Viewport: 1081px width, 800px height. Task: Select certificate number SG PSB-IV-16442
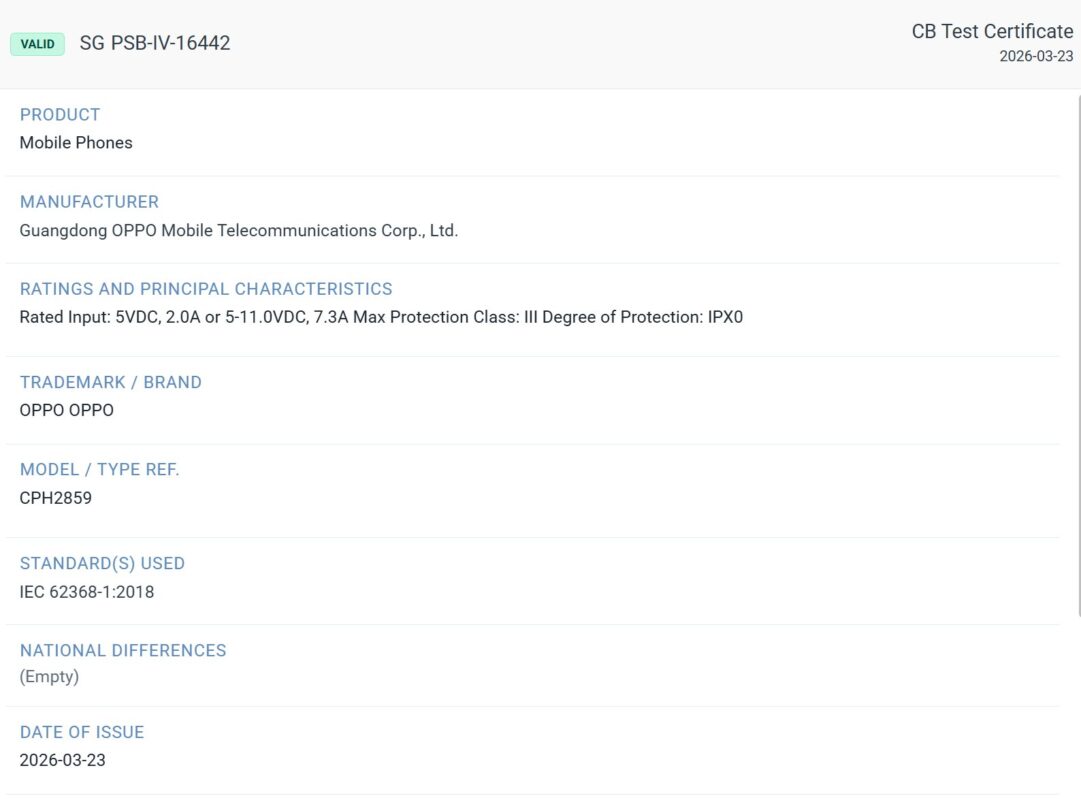tap(155, 43)
